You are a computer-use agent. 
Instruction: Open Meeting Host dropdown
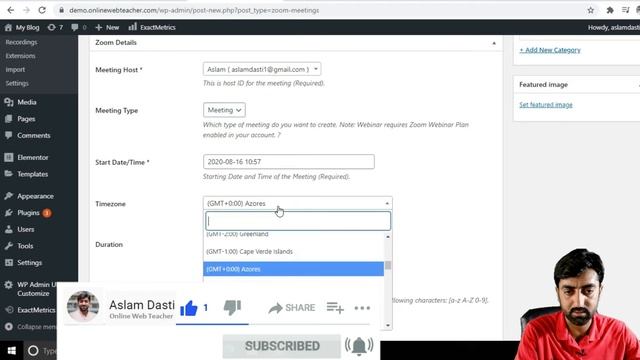click(262, 69)
